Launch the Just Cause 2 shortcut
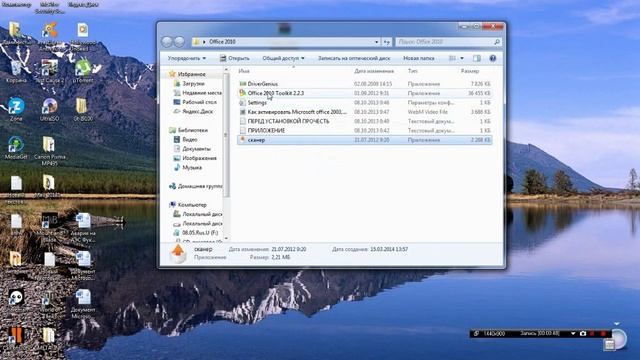This screenshot has width=640, height=360. pos(49,71)
